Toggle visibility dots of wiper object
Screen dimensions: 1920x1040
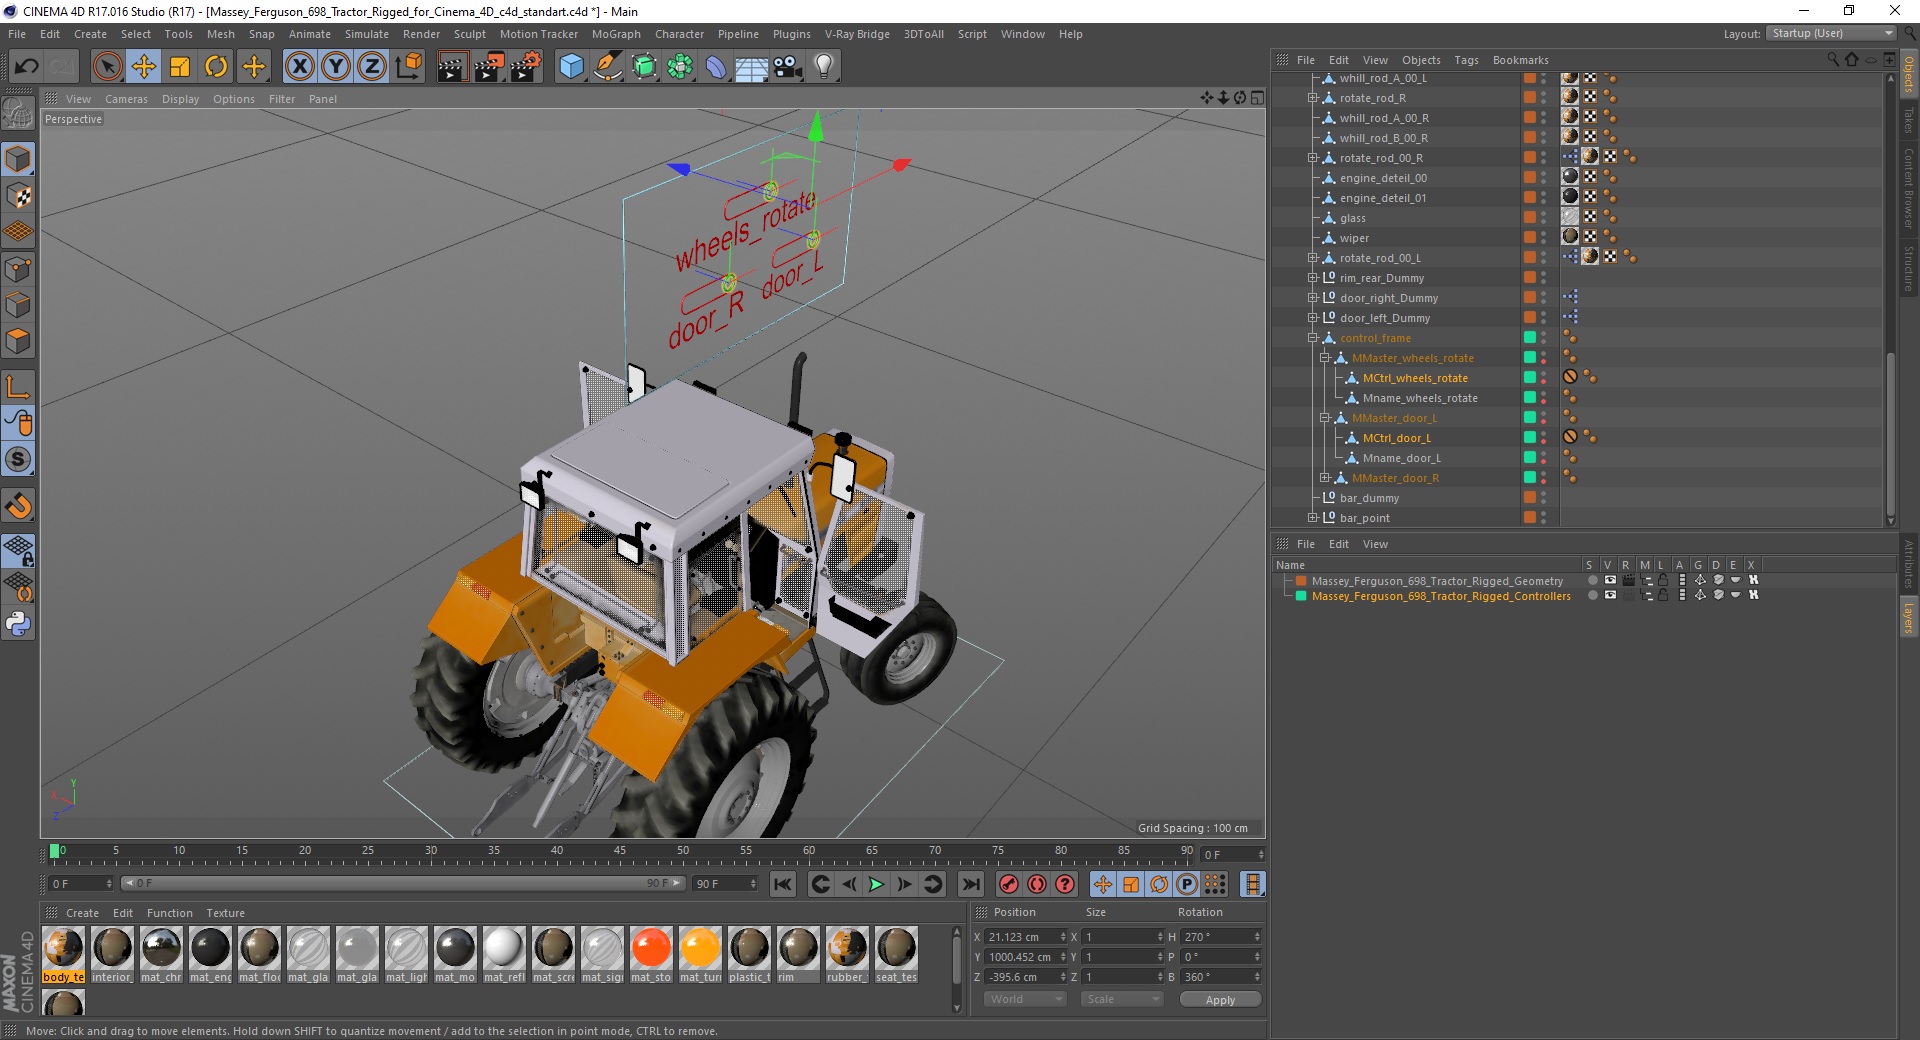tap(1543, 237)
